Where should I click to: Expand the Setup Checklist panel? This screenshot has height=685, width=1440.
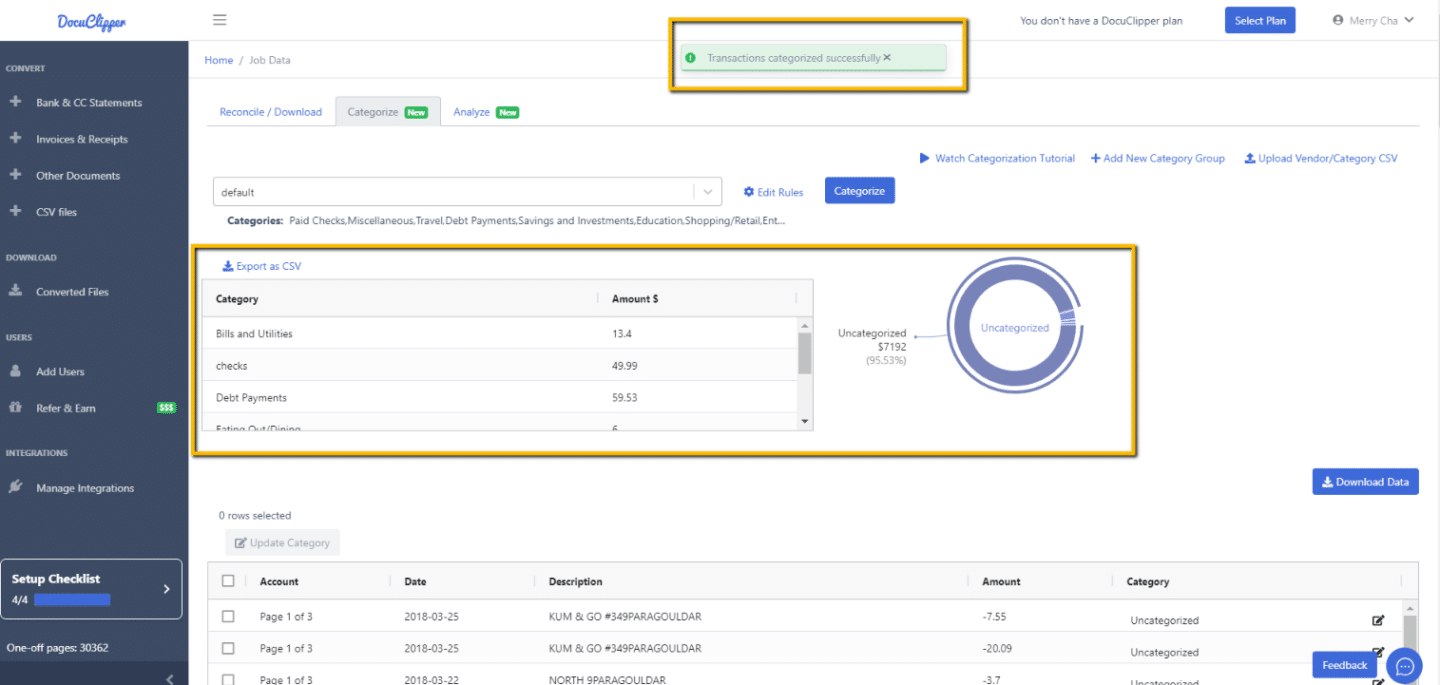pos(166,589)
